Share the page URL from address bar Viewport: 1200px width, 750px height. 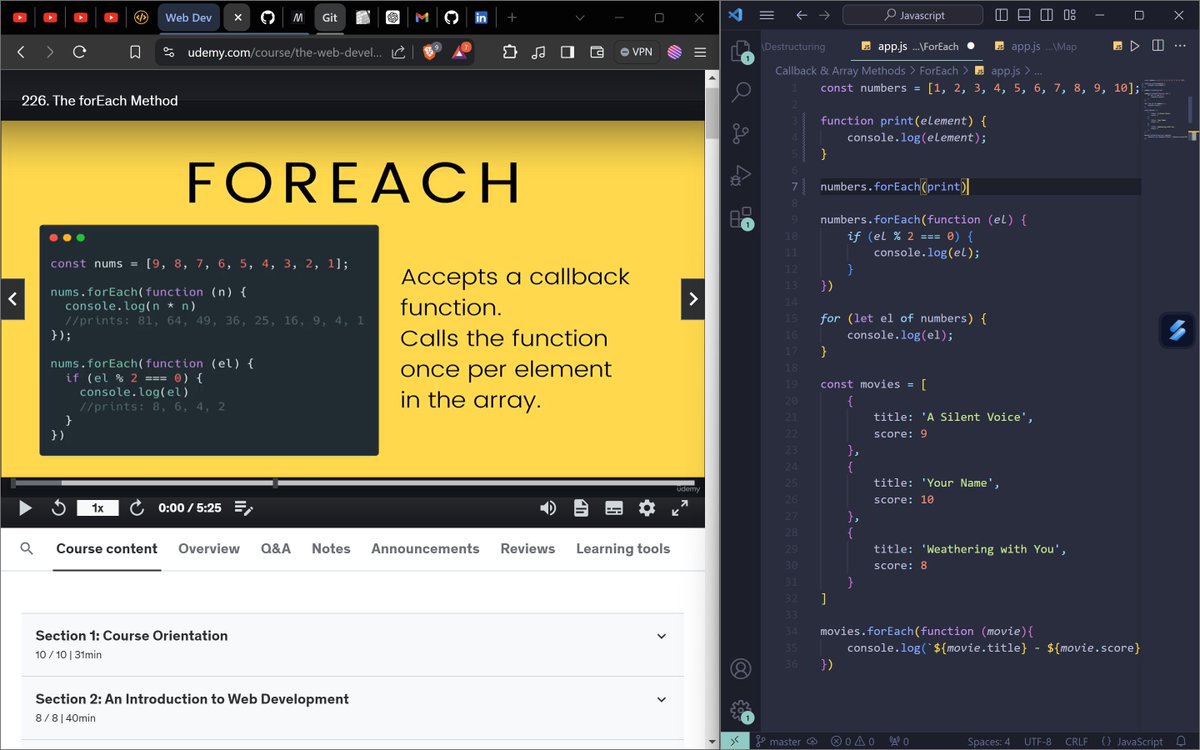(398, 52)
